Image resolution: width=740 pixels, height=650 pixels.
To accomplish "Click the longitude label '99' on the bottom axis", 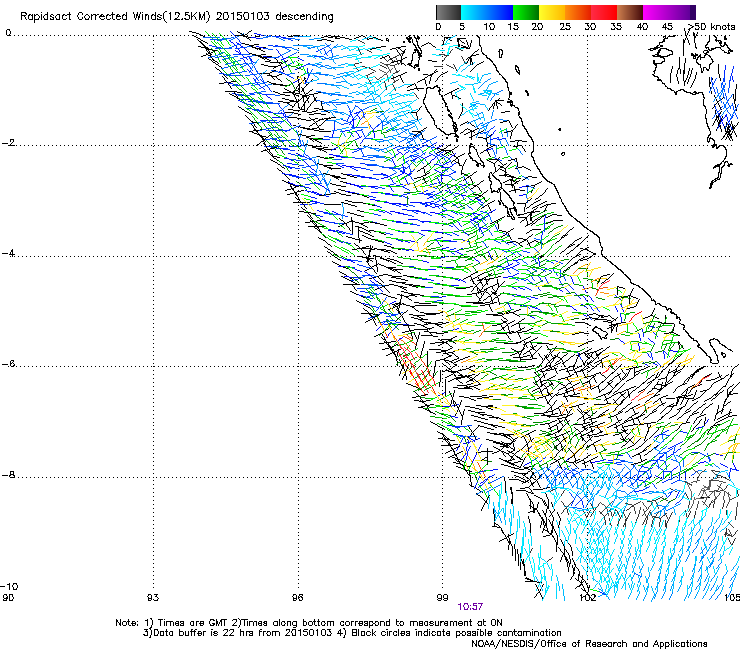I will click(x=442, y=598).
